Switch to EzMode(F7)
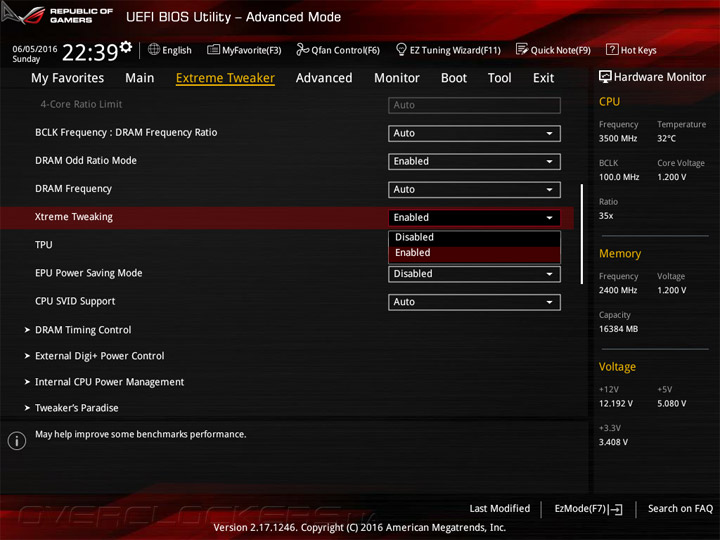This screenshot has width=720, height=540. pyautogui.click(x=588, y=509)
